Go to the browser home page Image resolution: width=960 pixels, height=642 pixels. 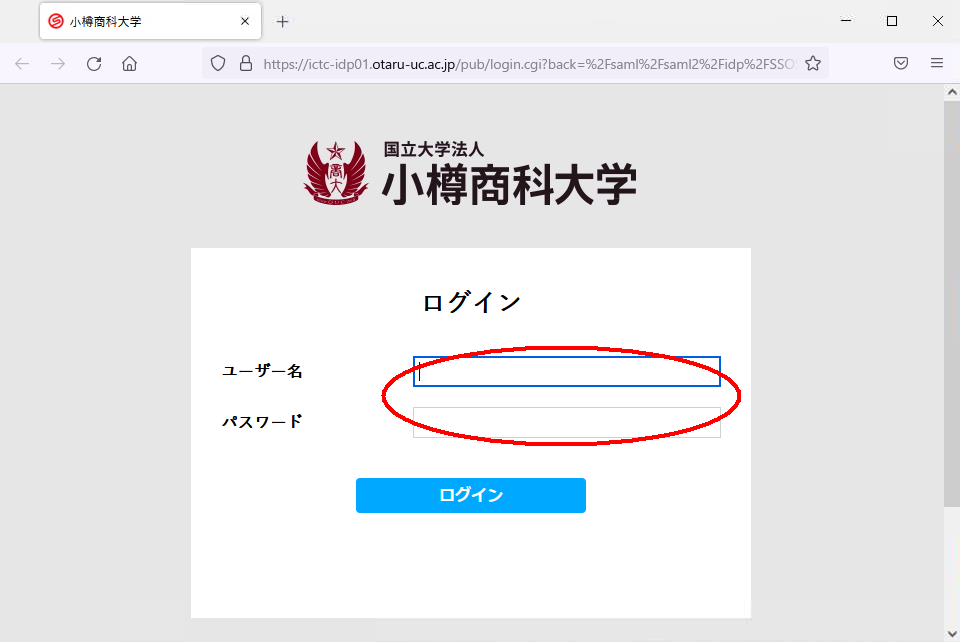pos(129,64)
